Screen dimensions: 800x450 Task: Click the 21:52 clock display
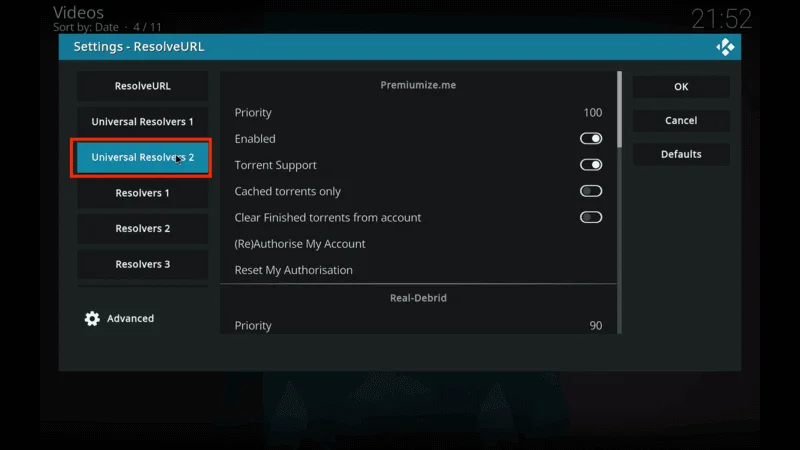721,19
